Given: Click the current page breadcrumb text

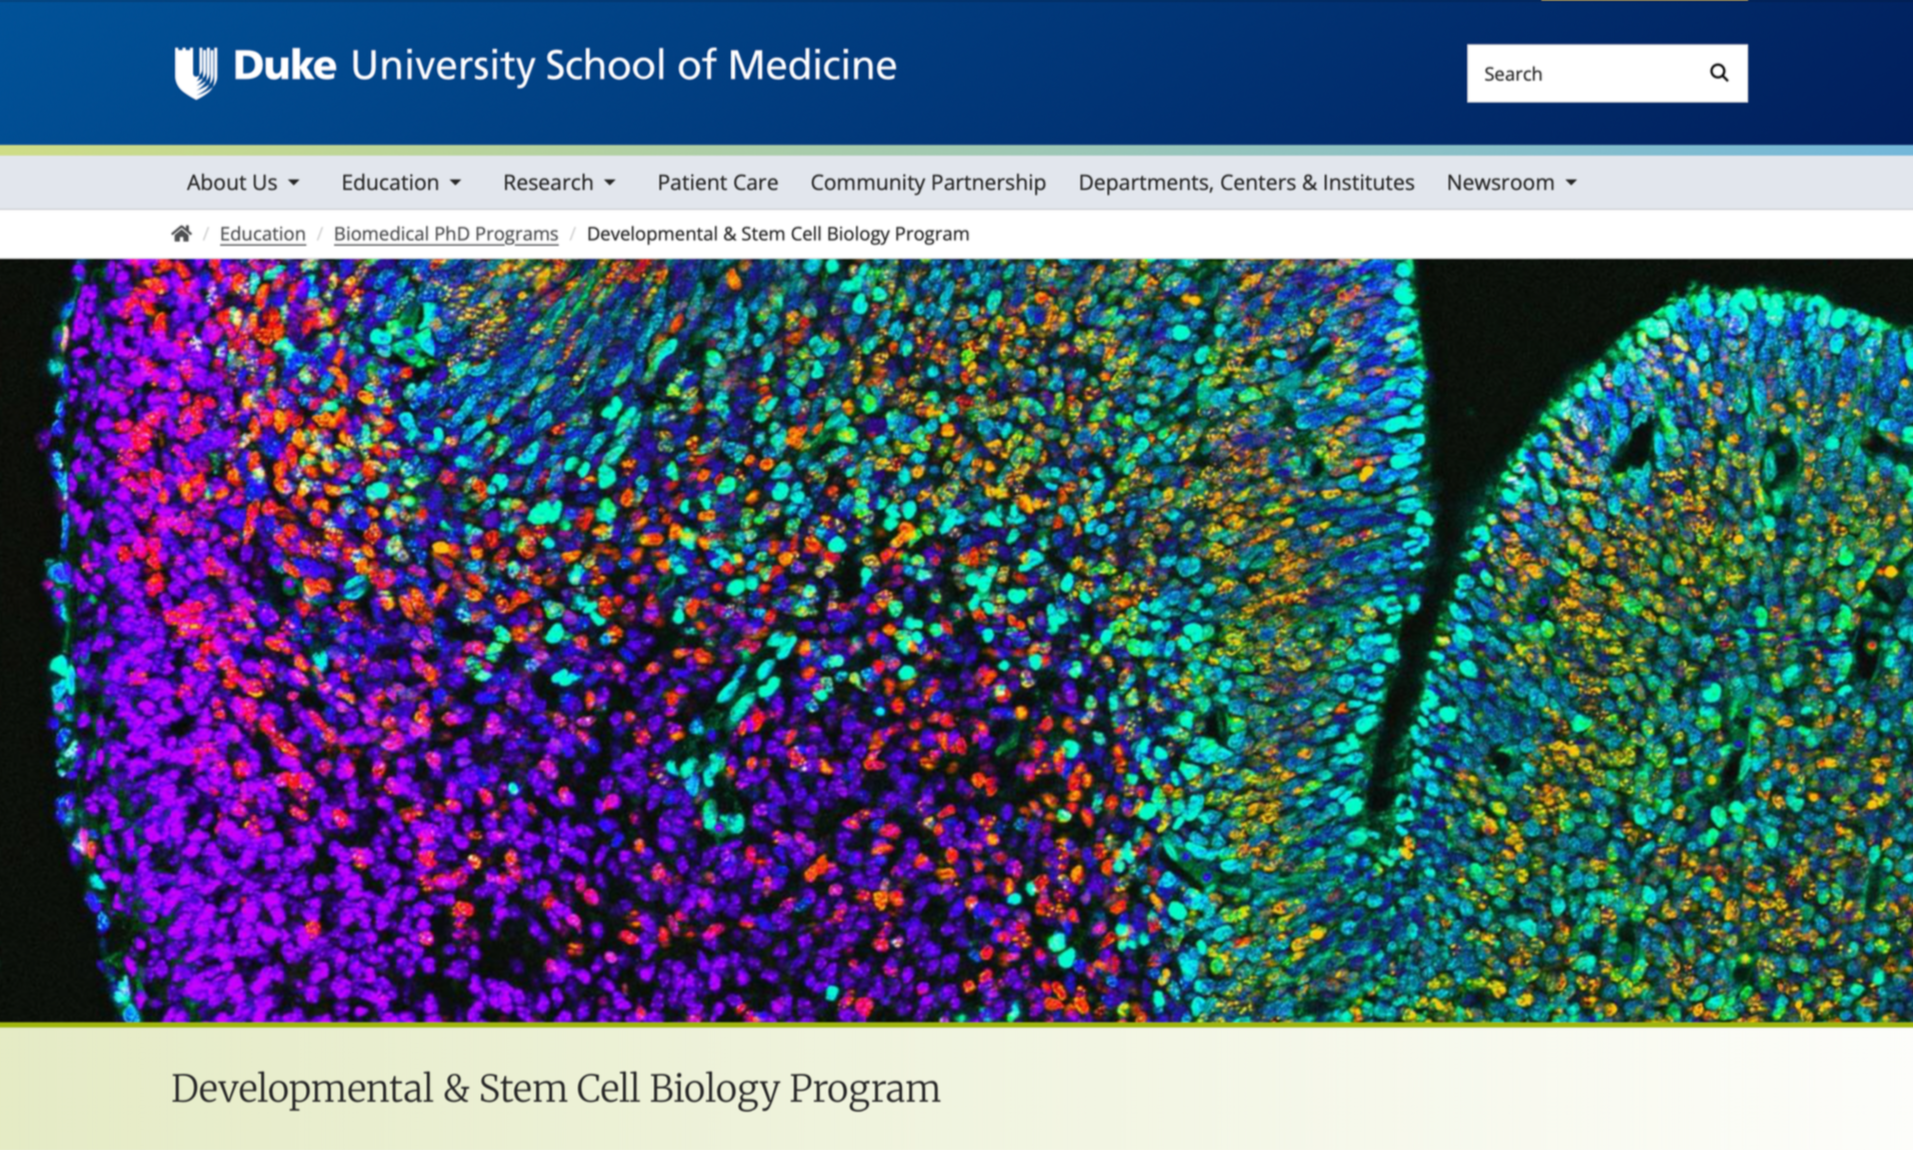Looking at the screenshot, I should (778, 234).
